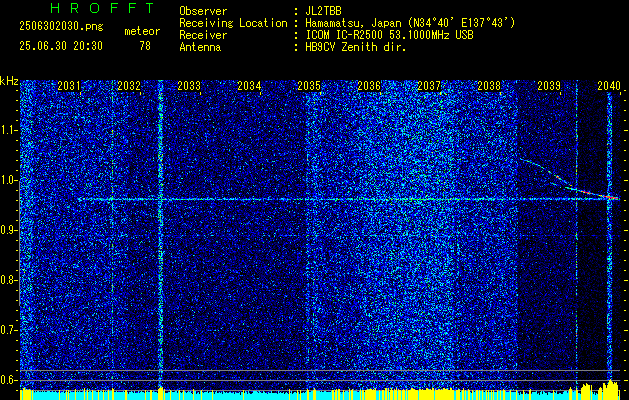Click the meteor label
The image size is (629, 400).
click(x=142, y=31)
